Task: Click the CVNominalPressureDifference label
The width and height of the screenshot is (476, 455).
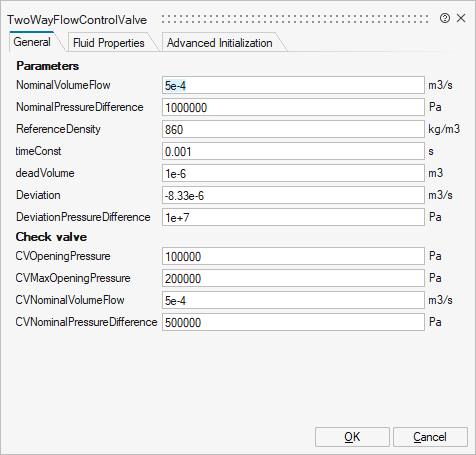Action: click(86, 322)
